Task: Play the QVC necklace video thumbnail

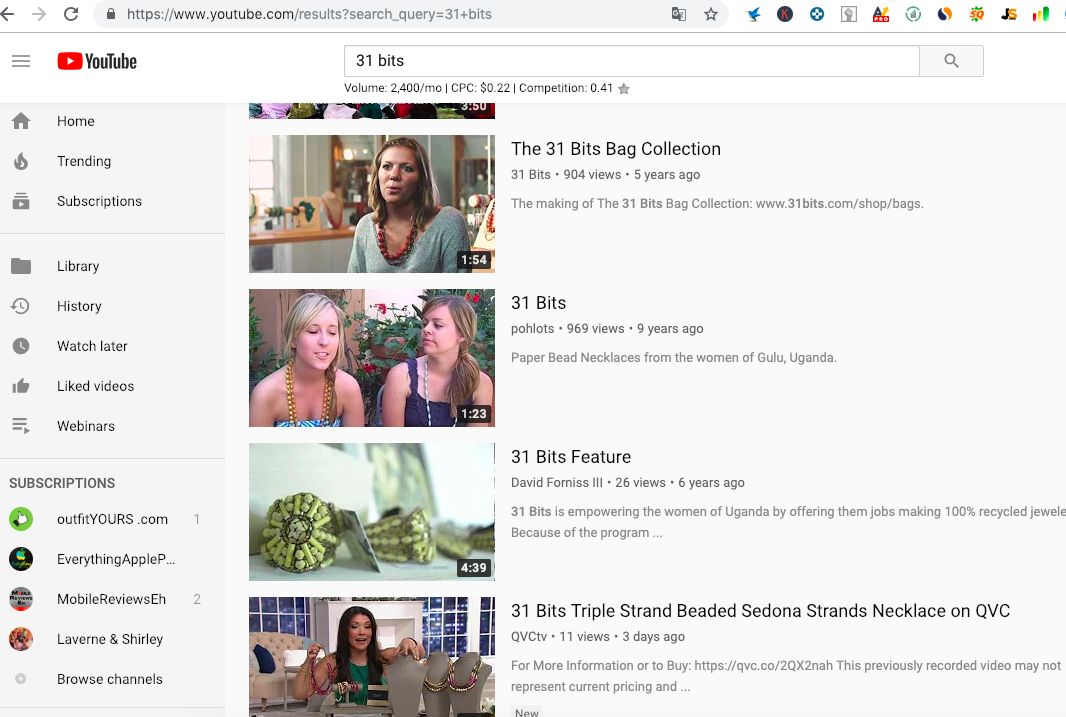Action: 372,657
